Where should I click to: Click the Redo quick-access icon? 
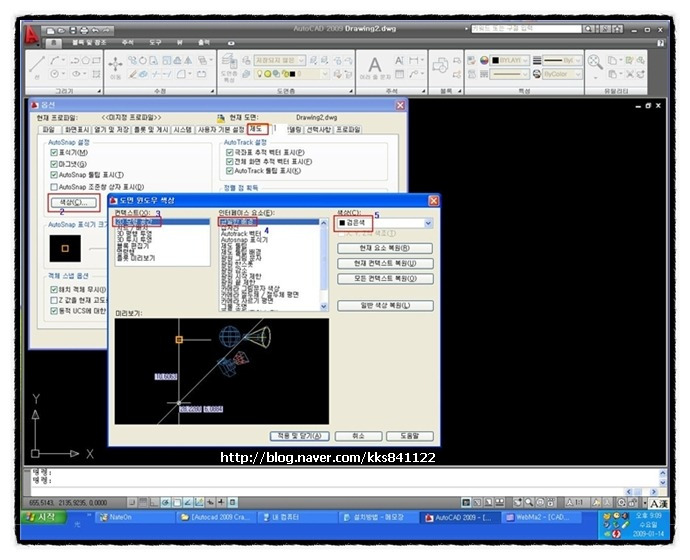point(106,31)
